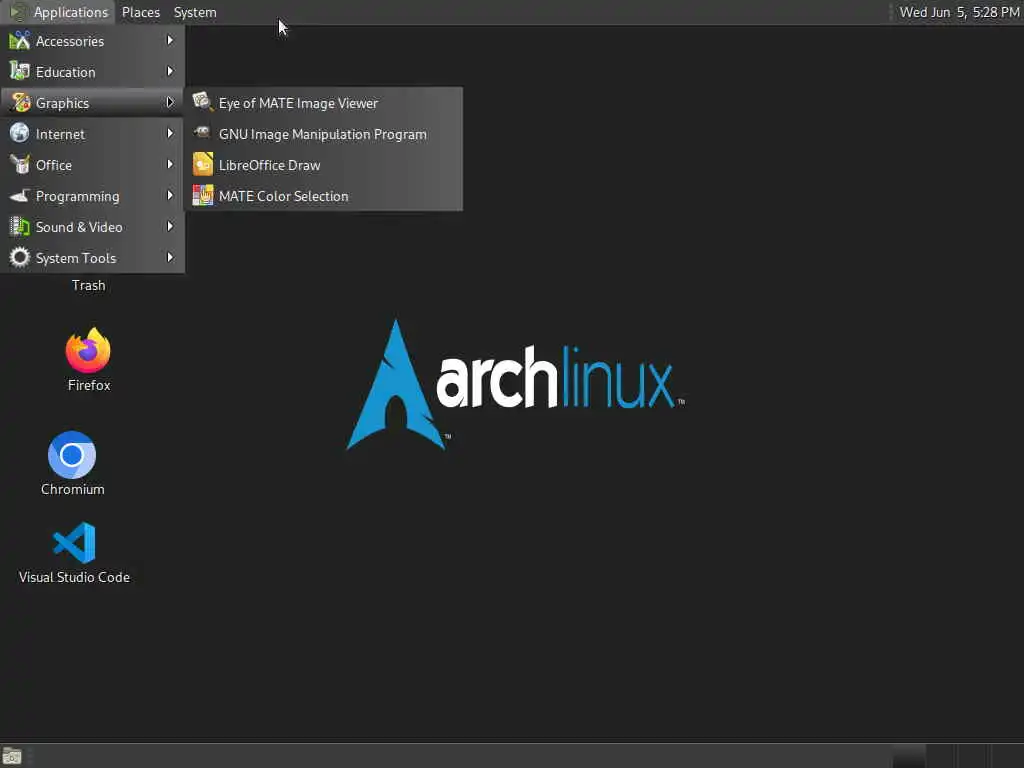Image resolution: width=1024 pixels, height=768 pixels.
Task: Select MATE Color Selection entry
Action: tap(324, 196)
